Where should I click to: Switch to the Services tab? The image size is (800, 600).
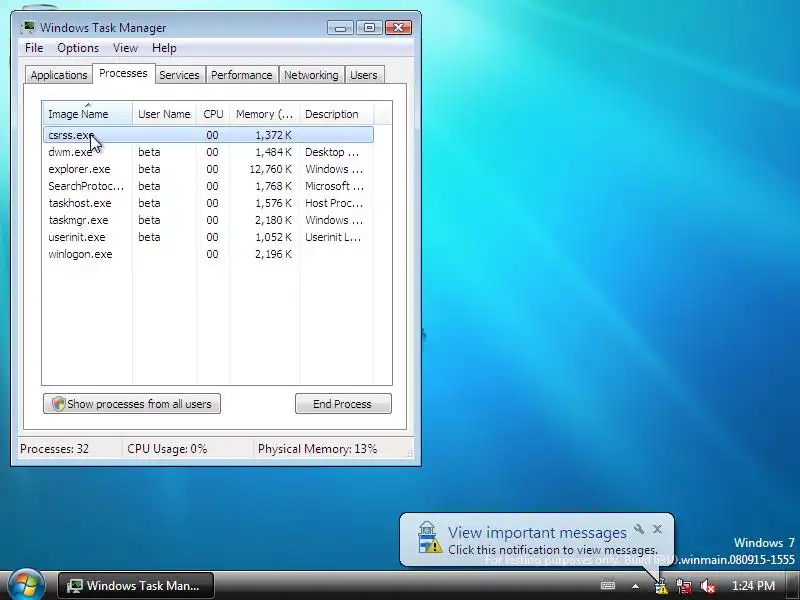pos(179,75)
